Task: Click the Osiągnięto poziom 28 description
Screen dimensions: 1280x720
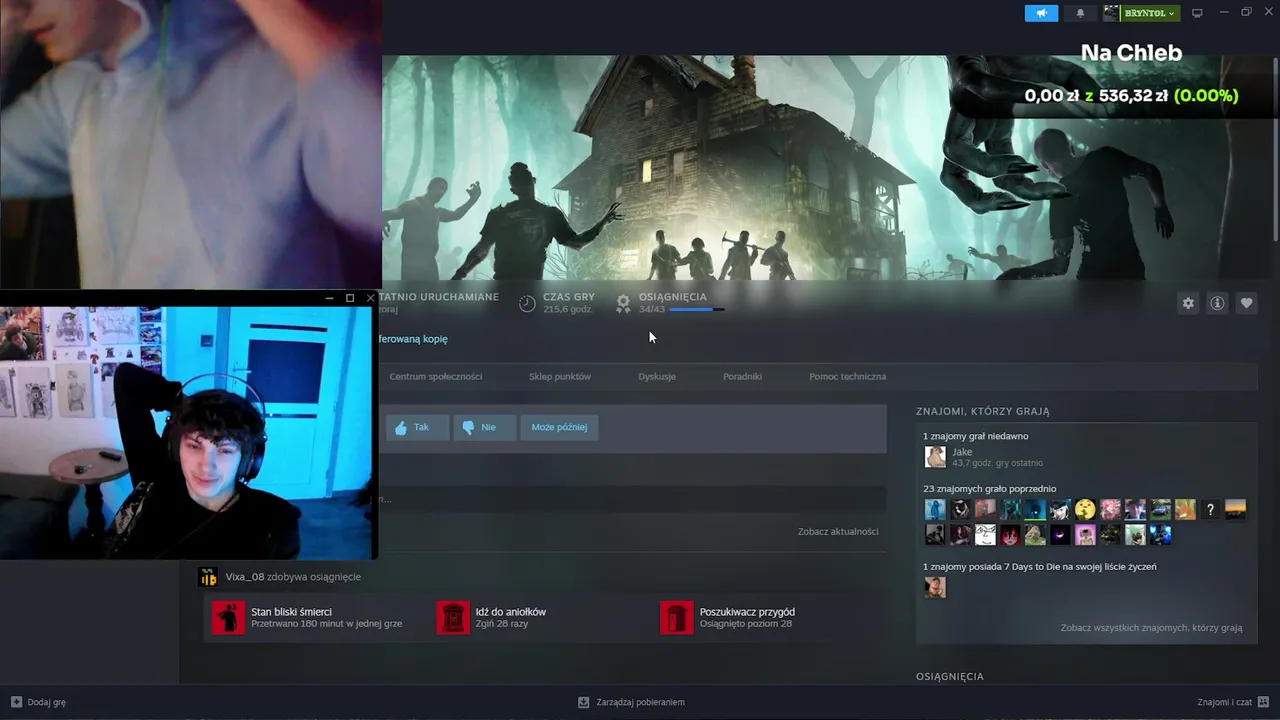Action: (745, 624)
